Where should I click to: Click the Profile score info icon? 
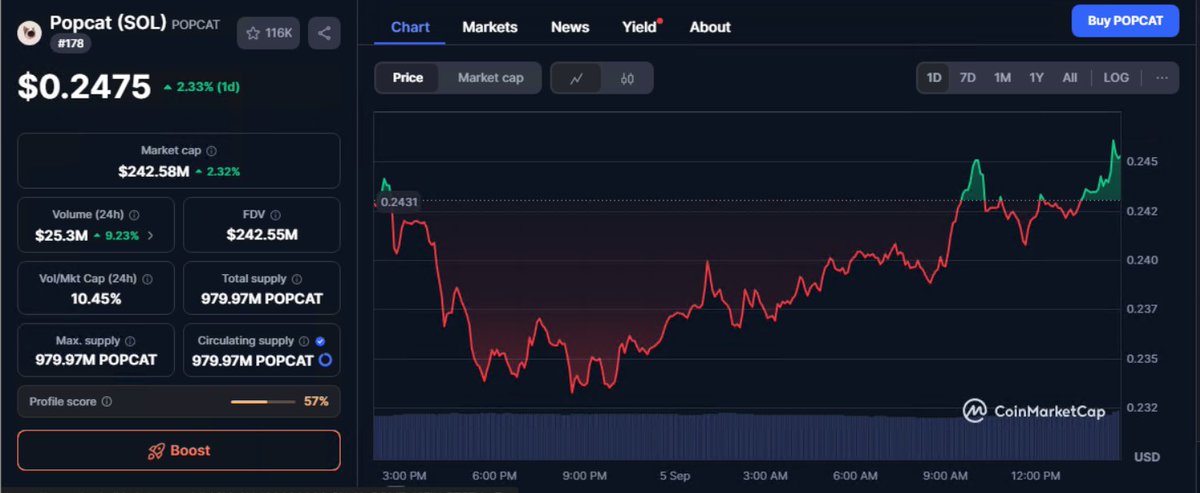pyautogui.click(x=107, y=401)
